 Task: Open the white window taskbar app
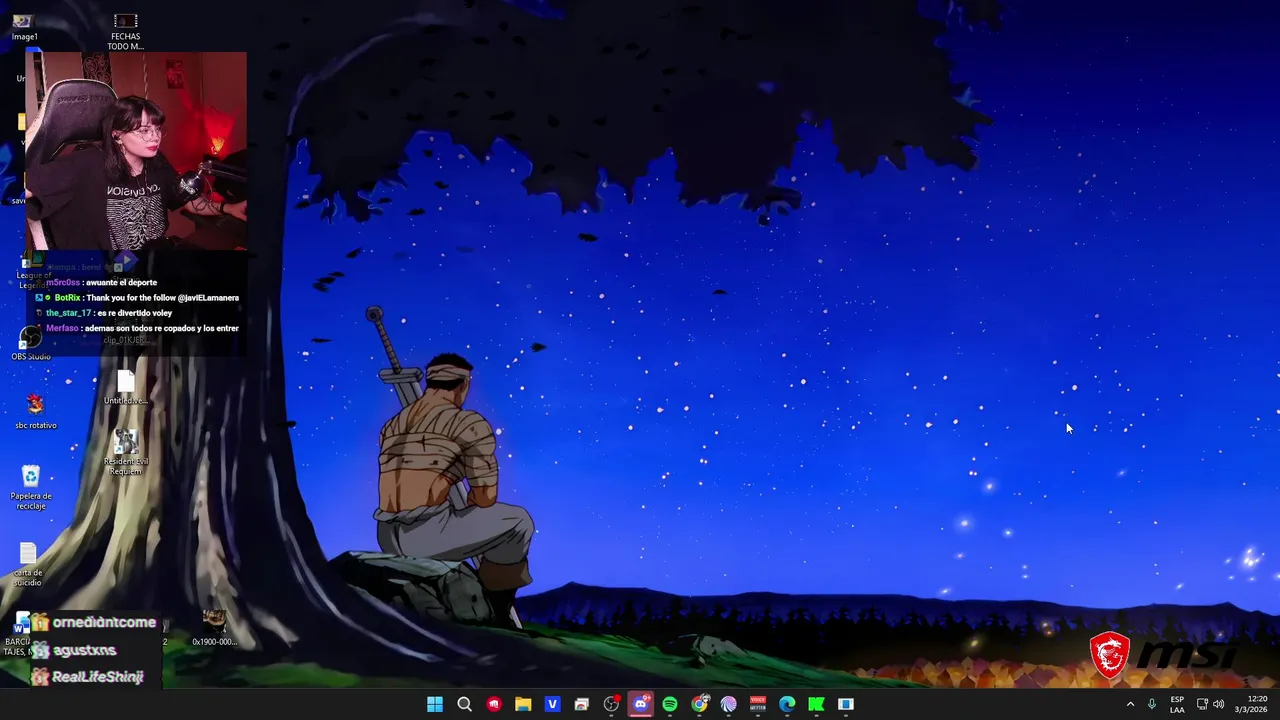click(x=846, y=704)
